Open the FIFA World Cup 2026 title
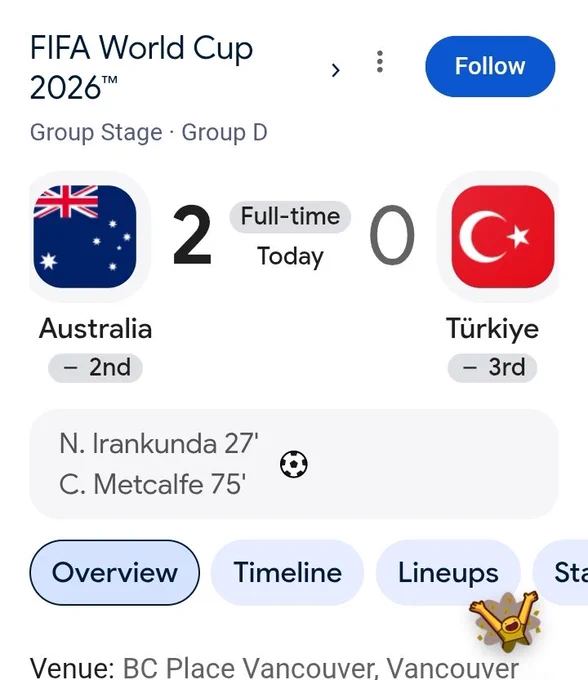This screenshot has height=680, width=588. coord(141,67)
